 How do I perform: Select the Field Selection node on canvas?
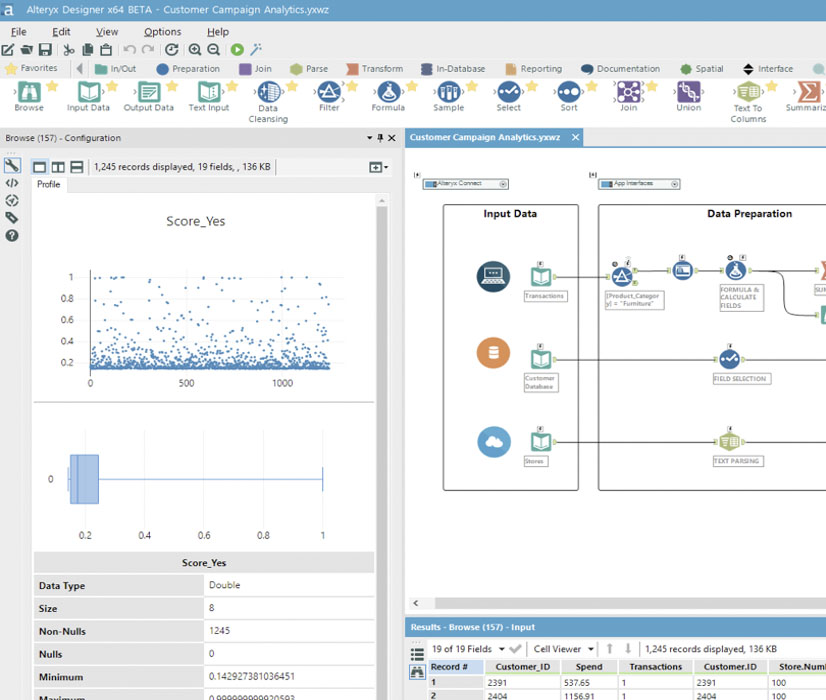click(730, 360)
